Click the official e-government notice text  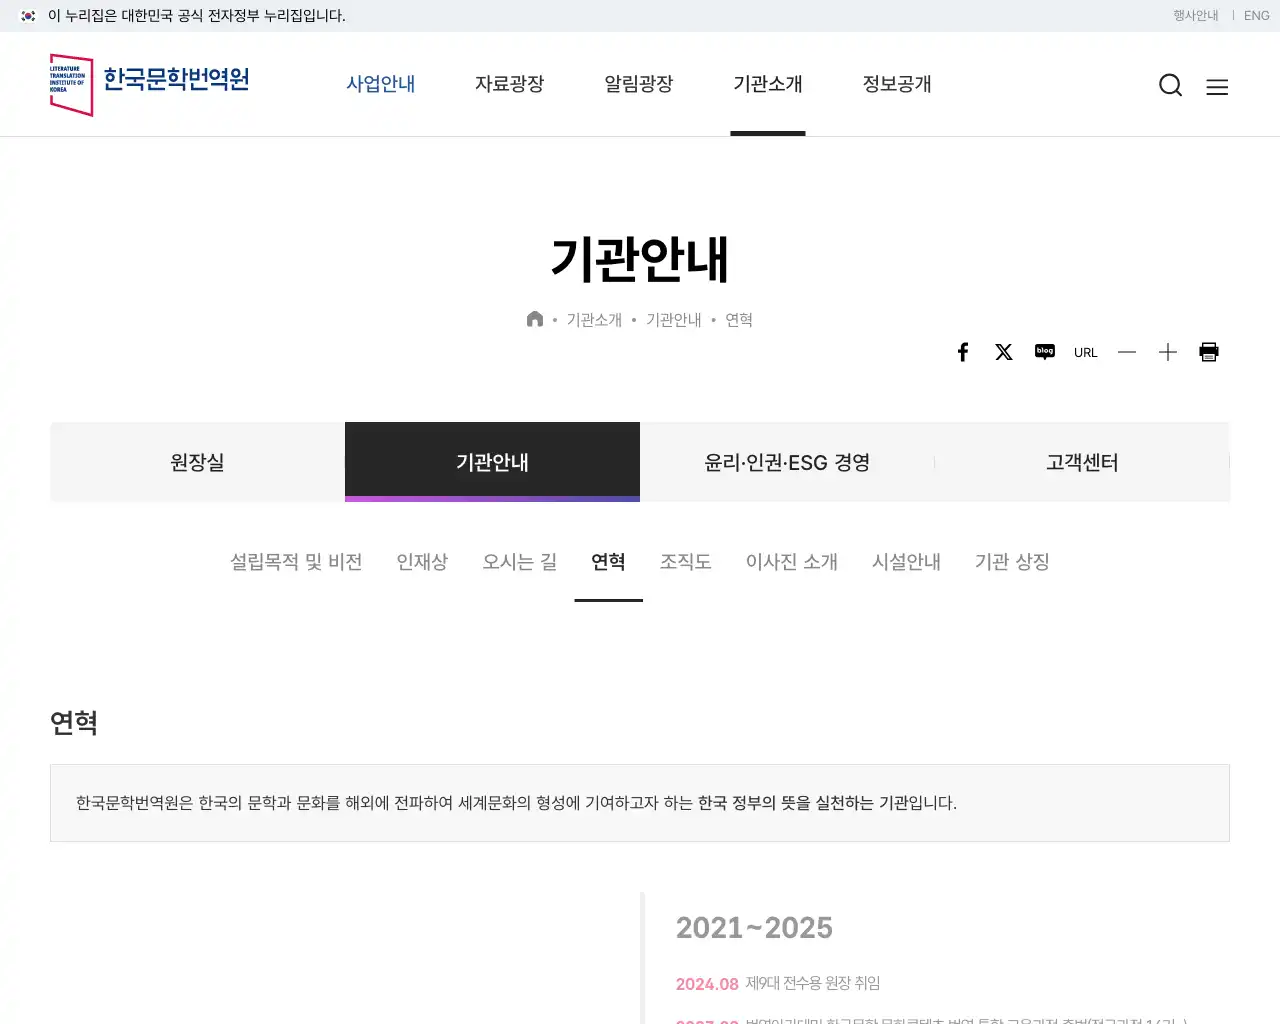point(197,16)
